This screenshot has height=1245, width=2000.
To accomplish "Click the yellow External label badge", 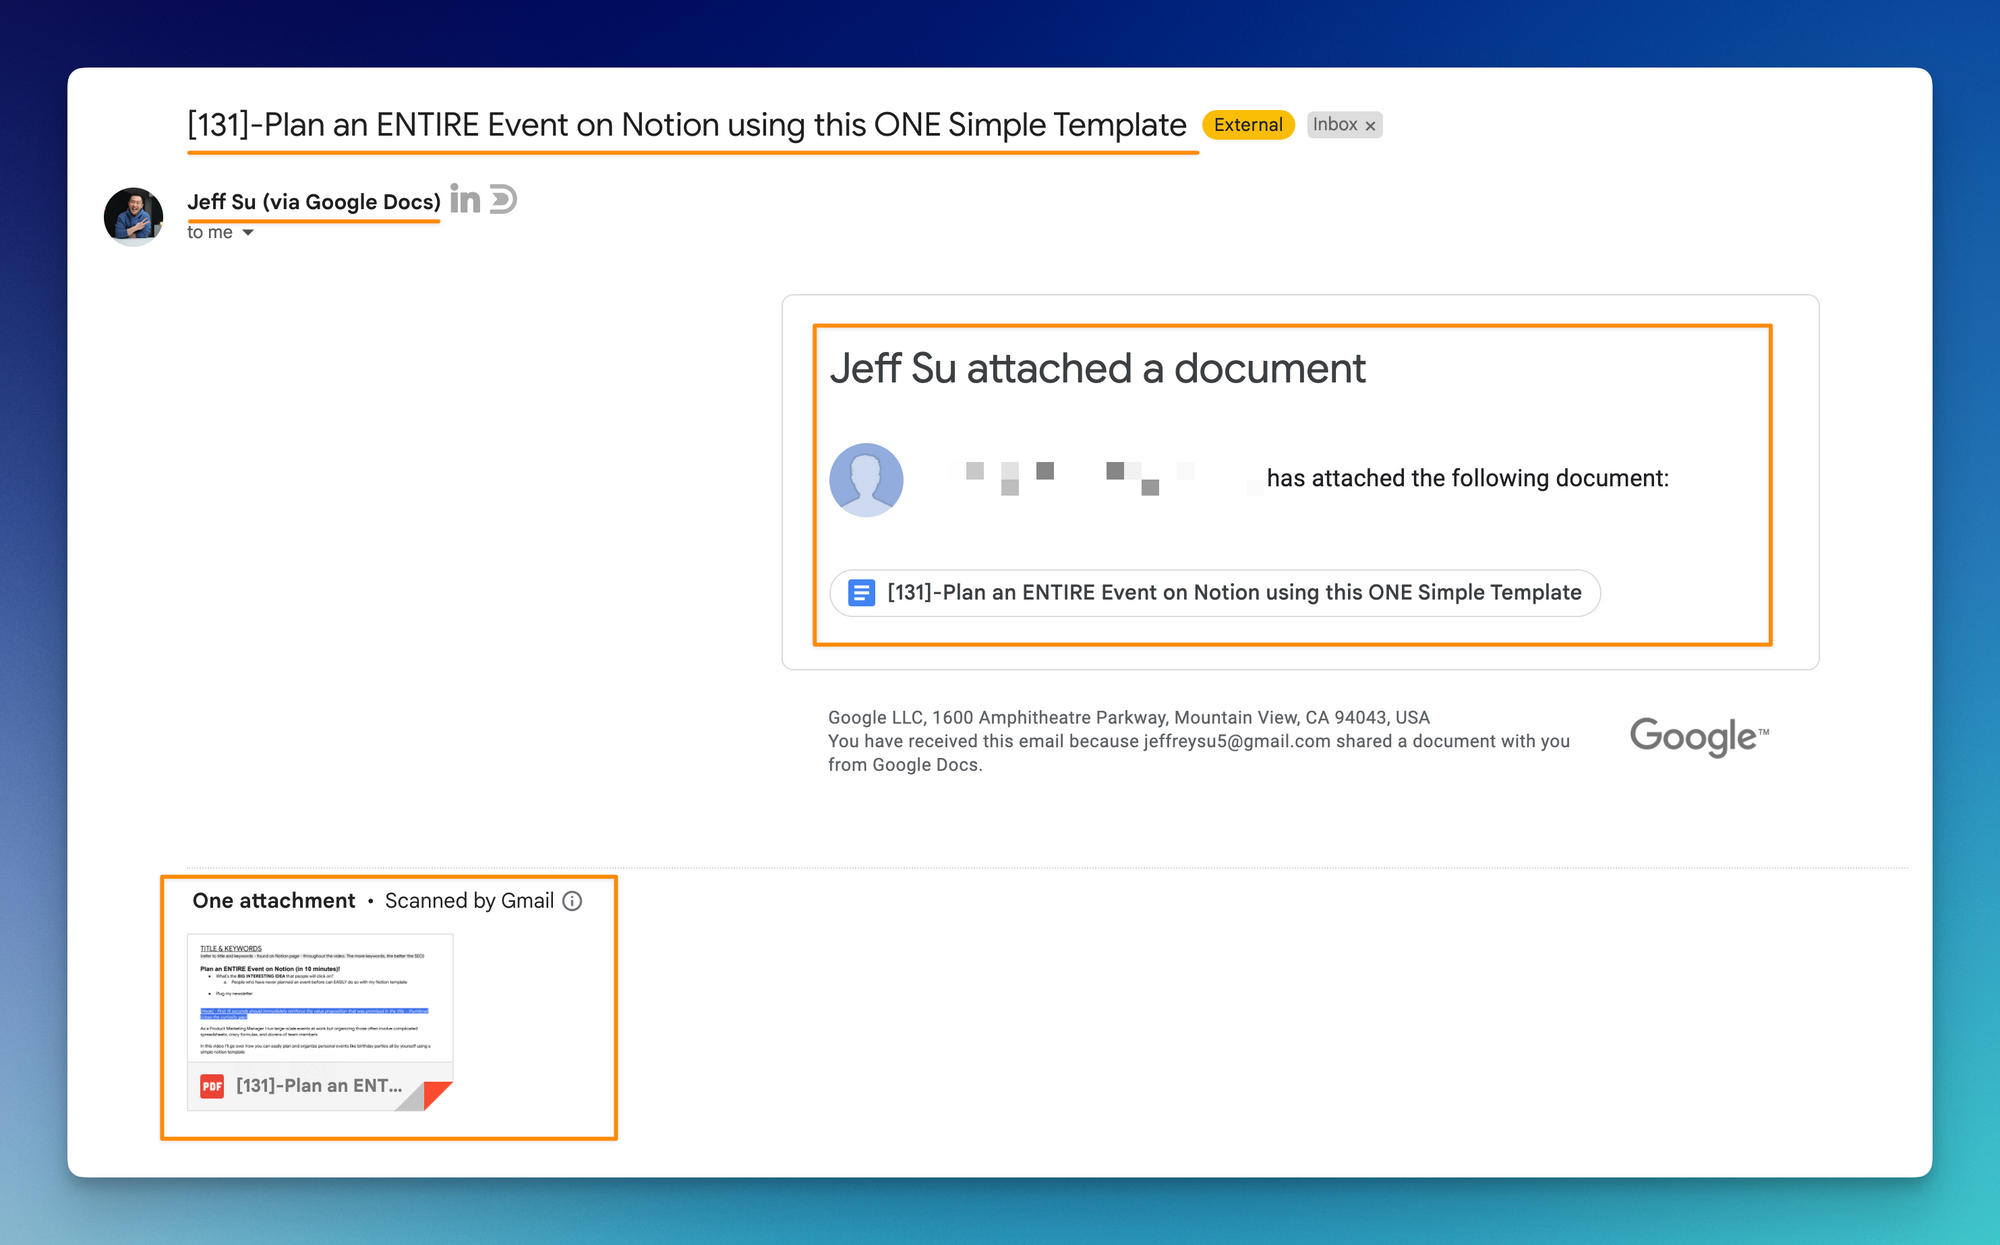I will 1248,125.
